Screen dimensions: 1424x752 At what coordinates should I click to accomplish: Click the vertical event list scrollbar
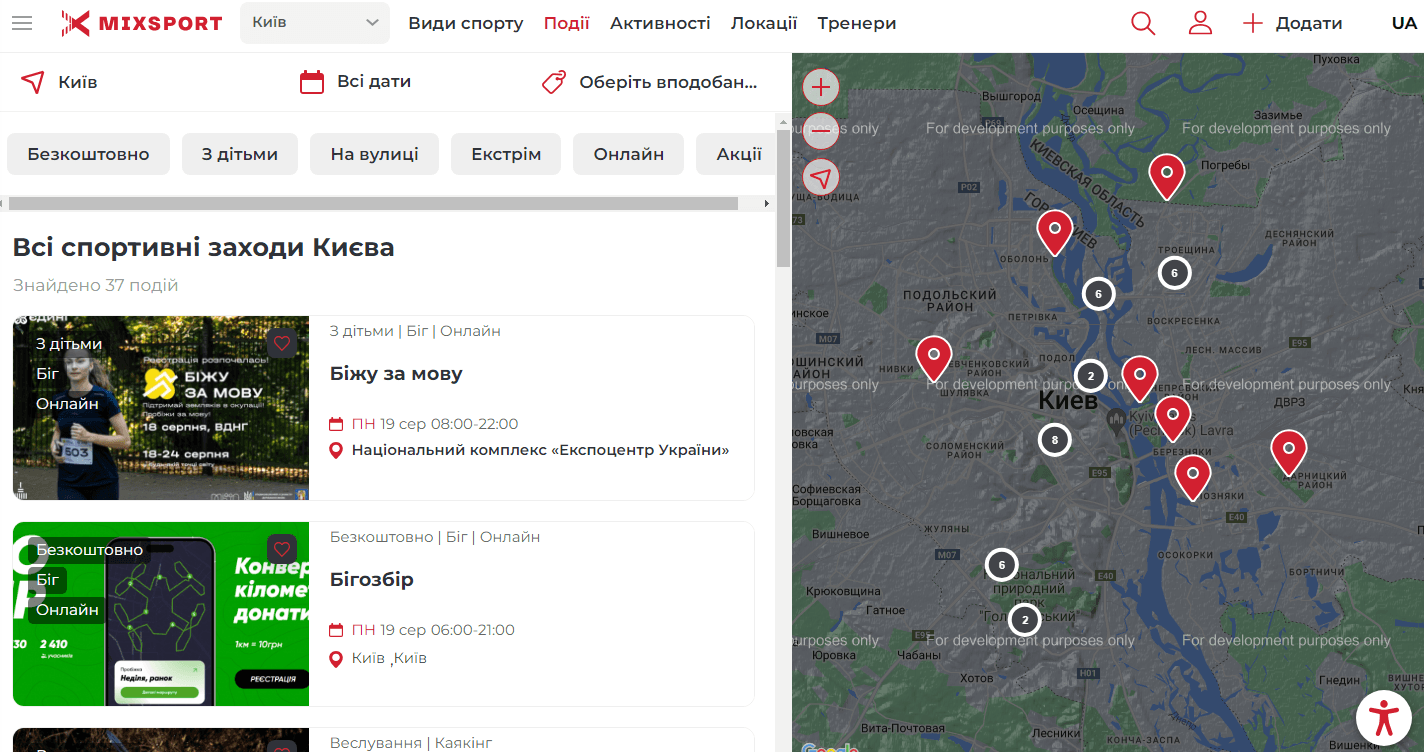783,198
